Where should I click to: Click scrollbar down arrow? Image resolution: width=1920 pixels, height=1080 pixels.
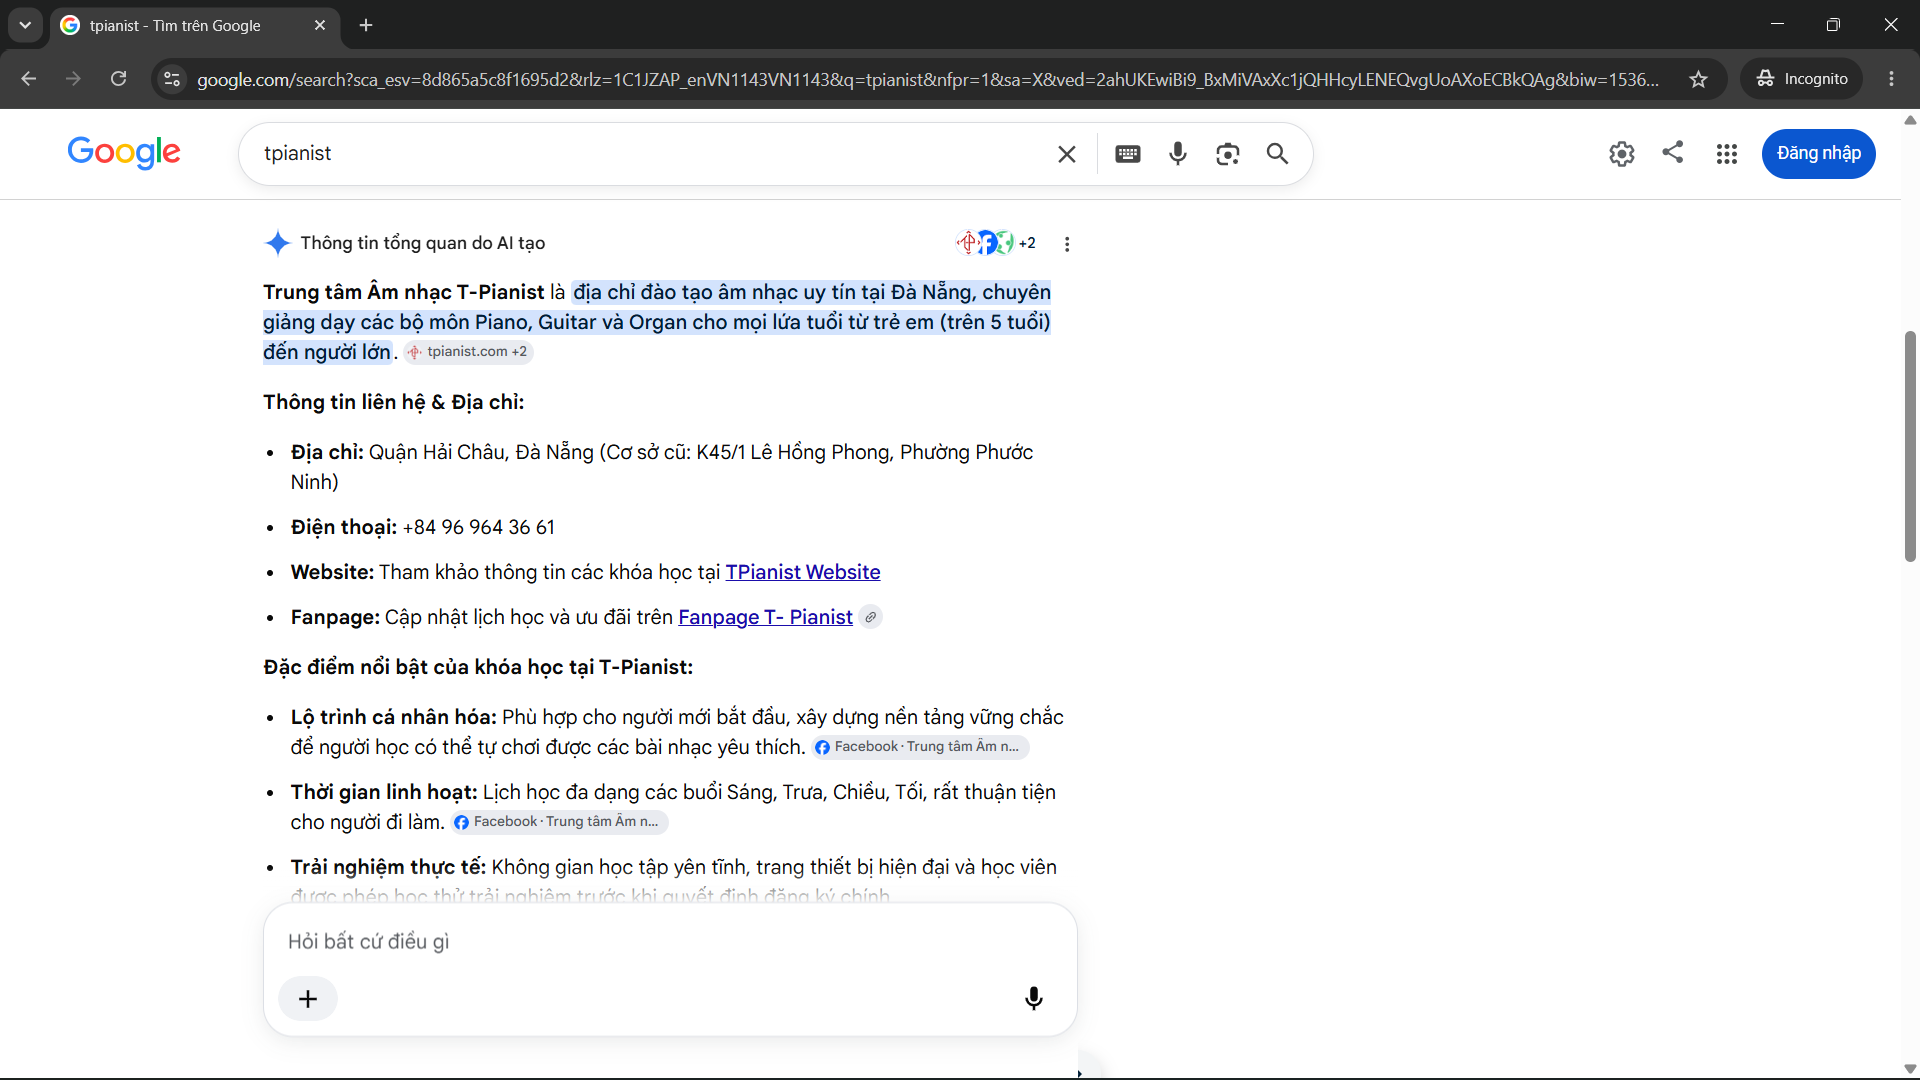tap(1910, 1069)
